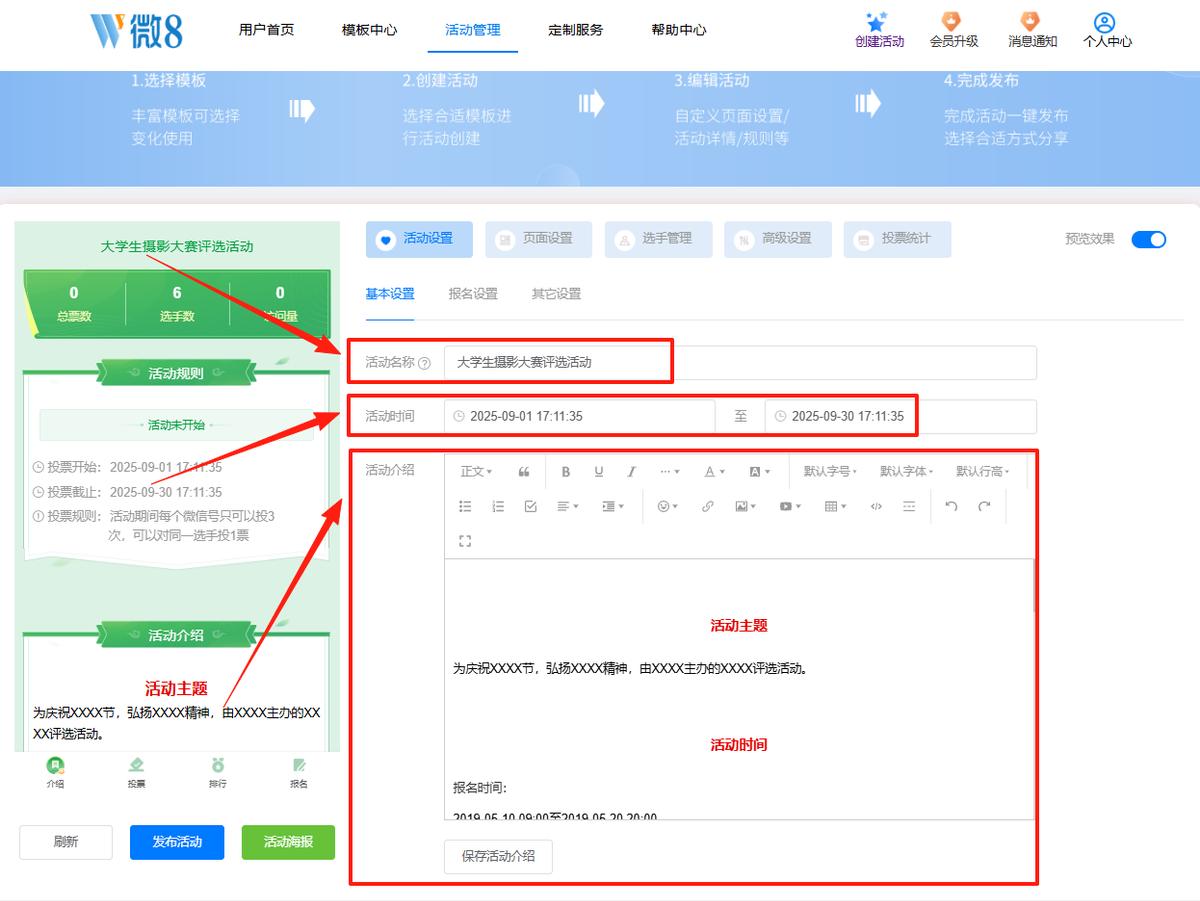
Task: Toggle the 预览效果 switch
Action: click(1149, 239)
